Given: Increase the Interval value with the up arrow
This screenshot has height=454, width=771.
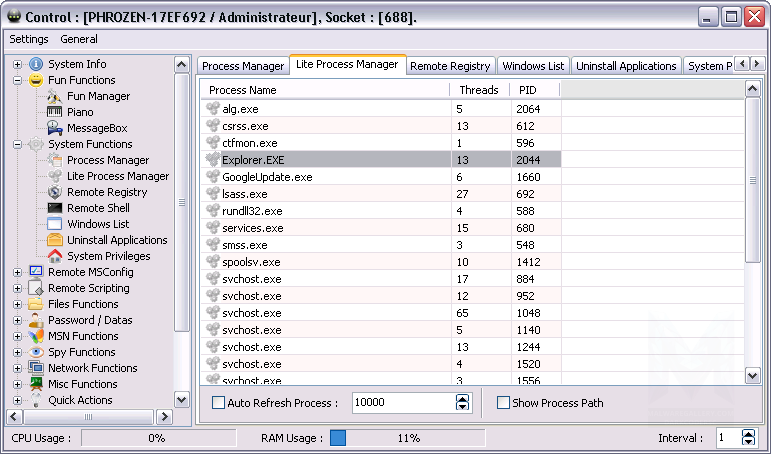Looking at the screenshot, I should point(749,434).
